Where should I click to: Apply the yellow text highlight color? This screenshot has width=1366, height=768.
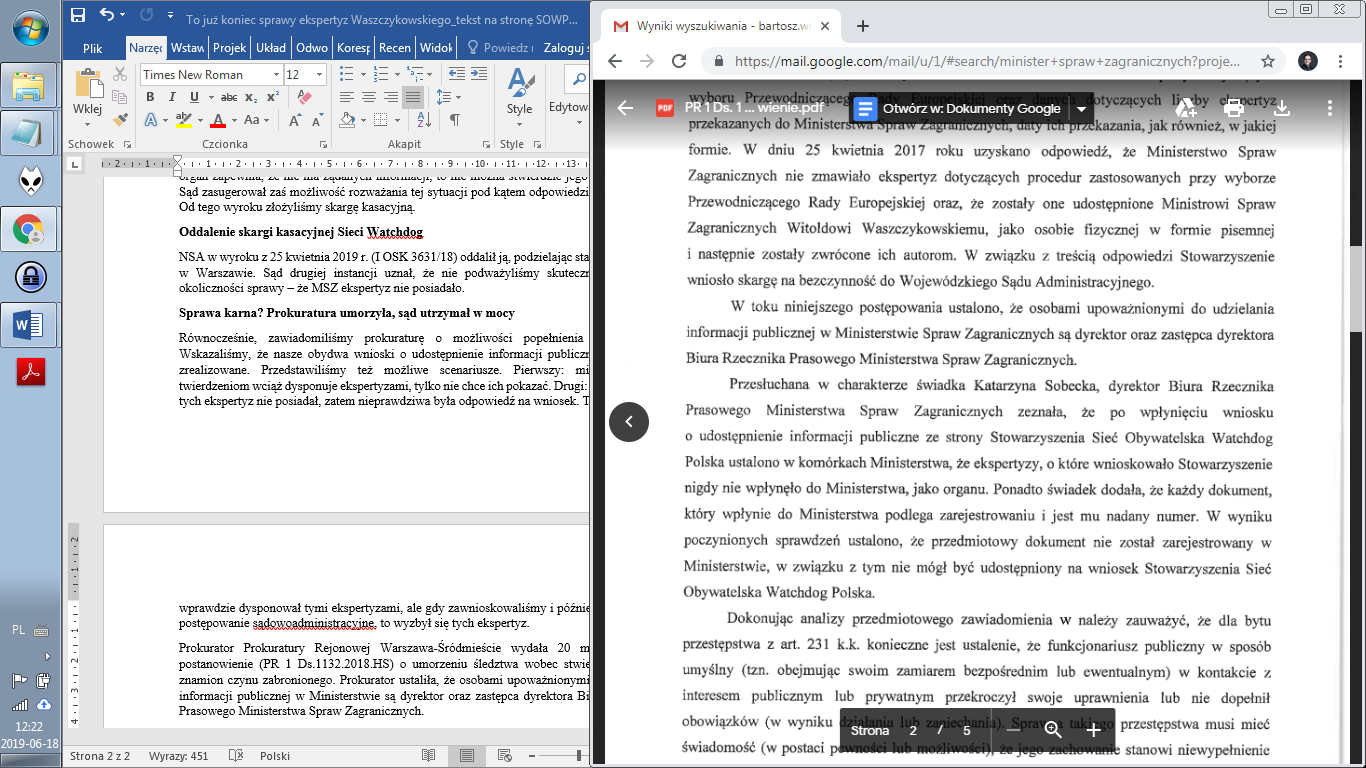(182, 120)
